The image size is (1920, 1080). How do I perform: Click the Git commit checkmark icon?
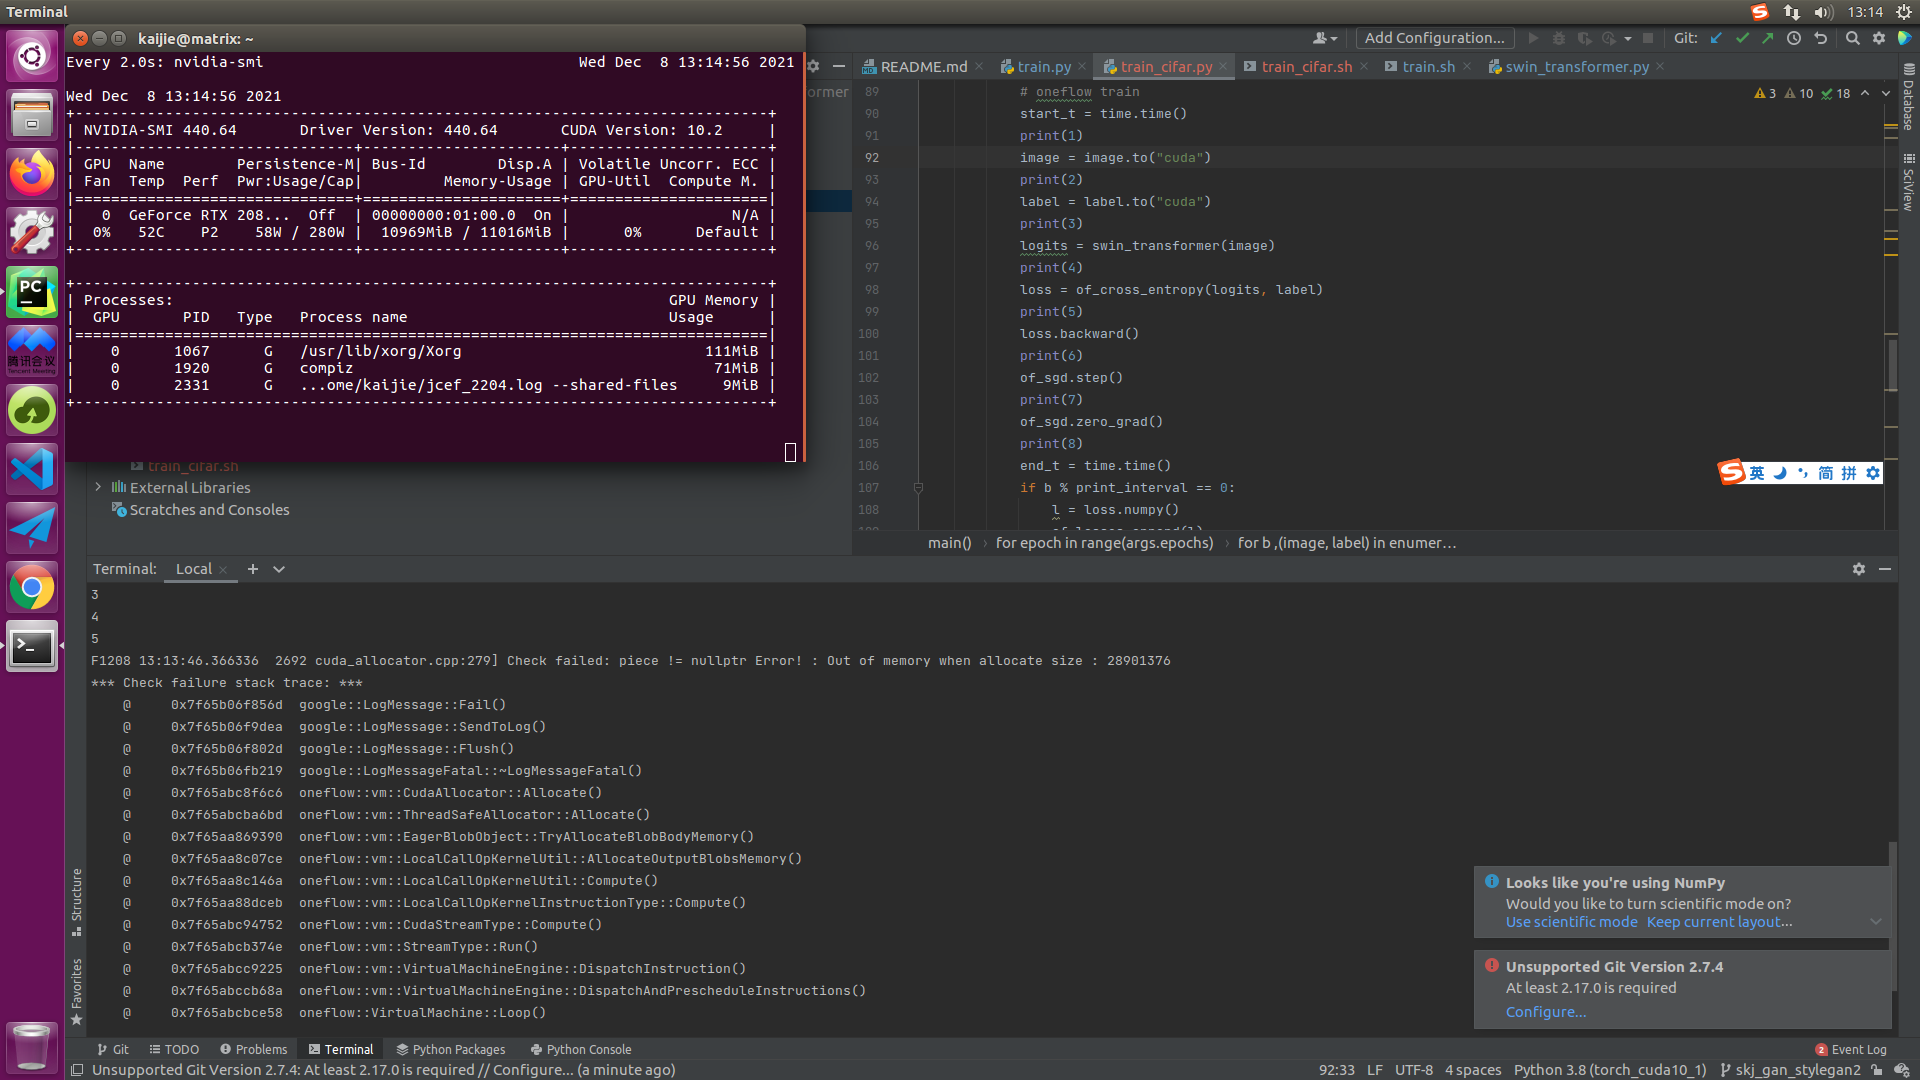click(x=1742, y=38)
